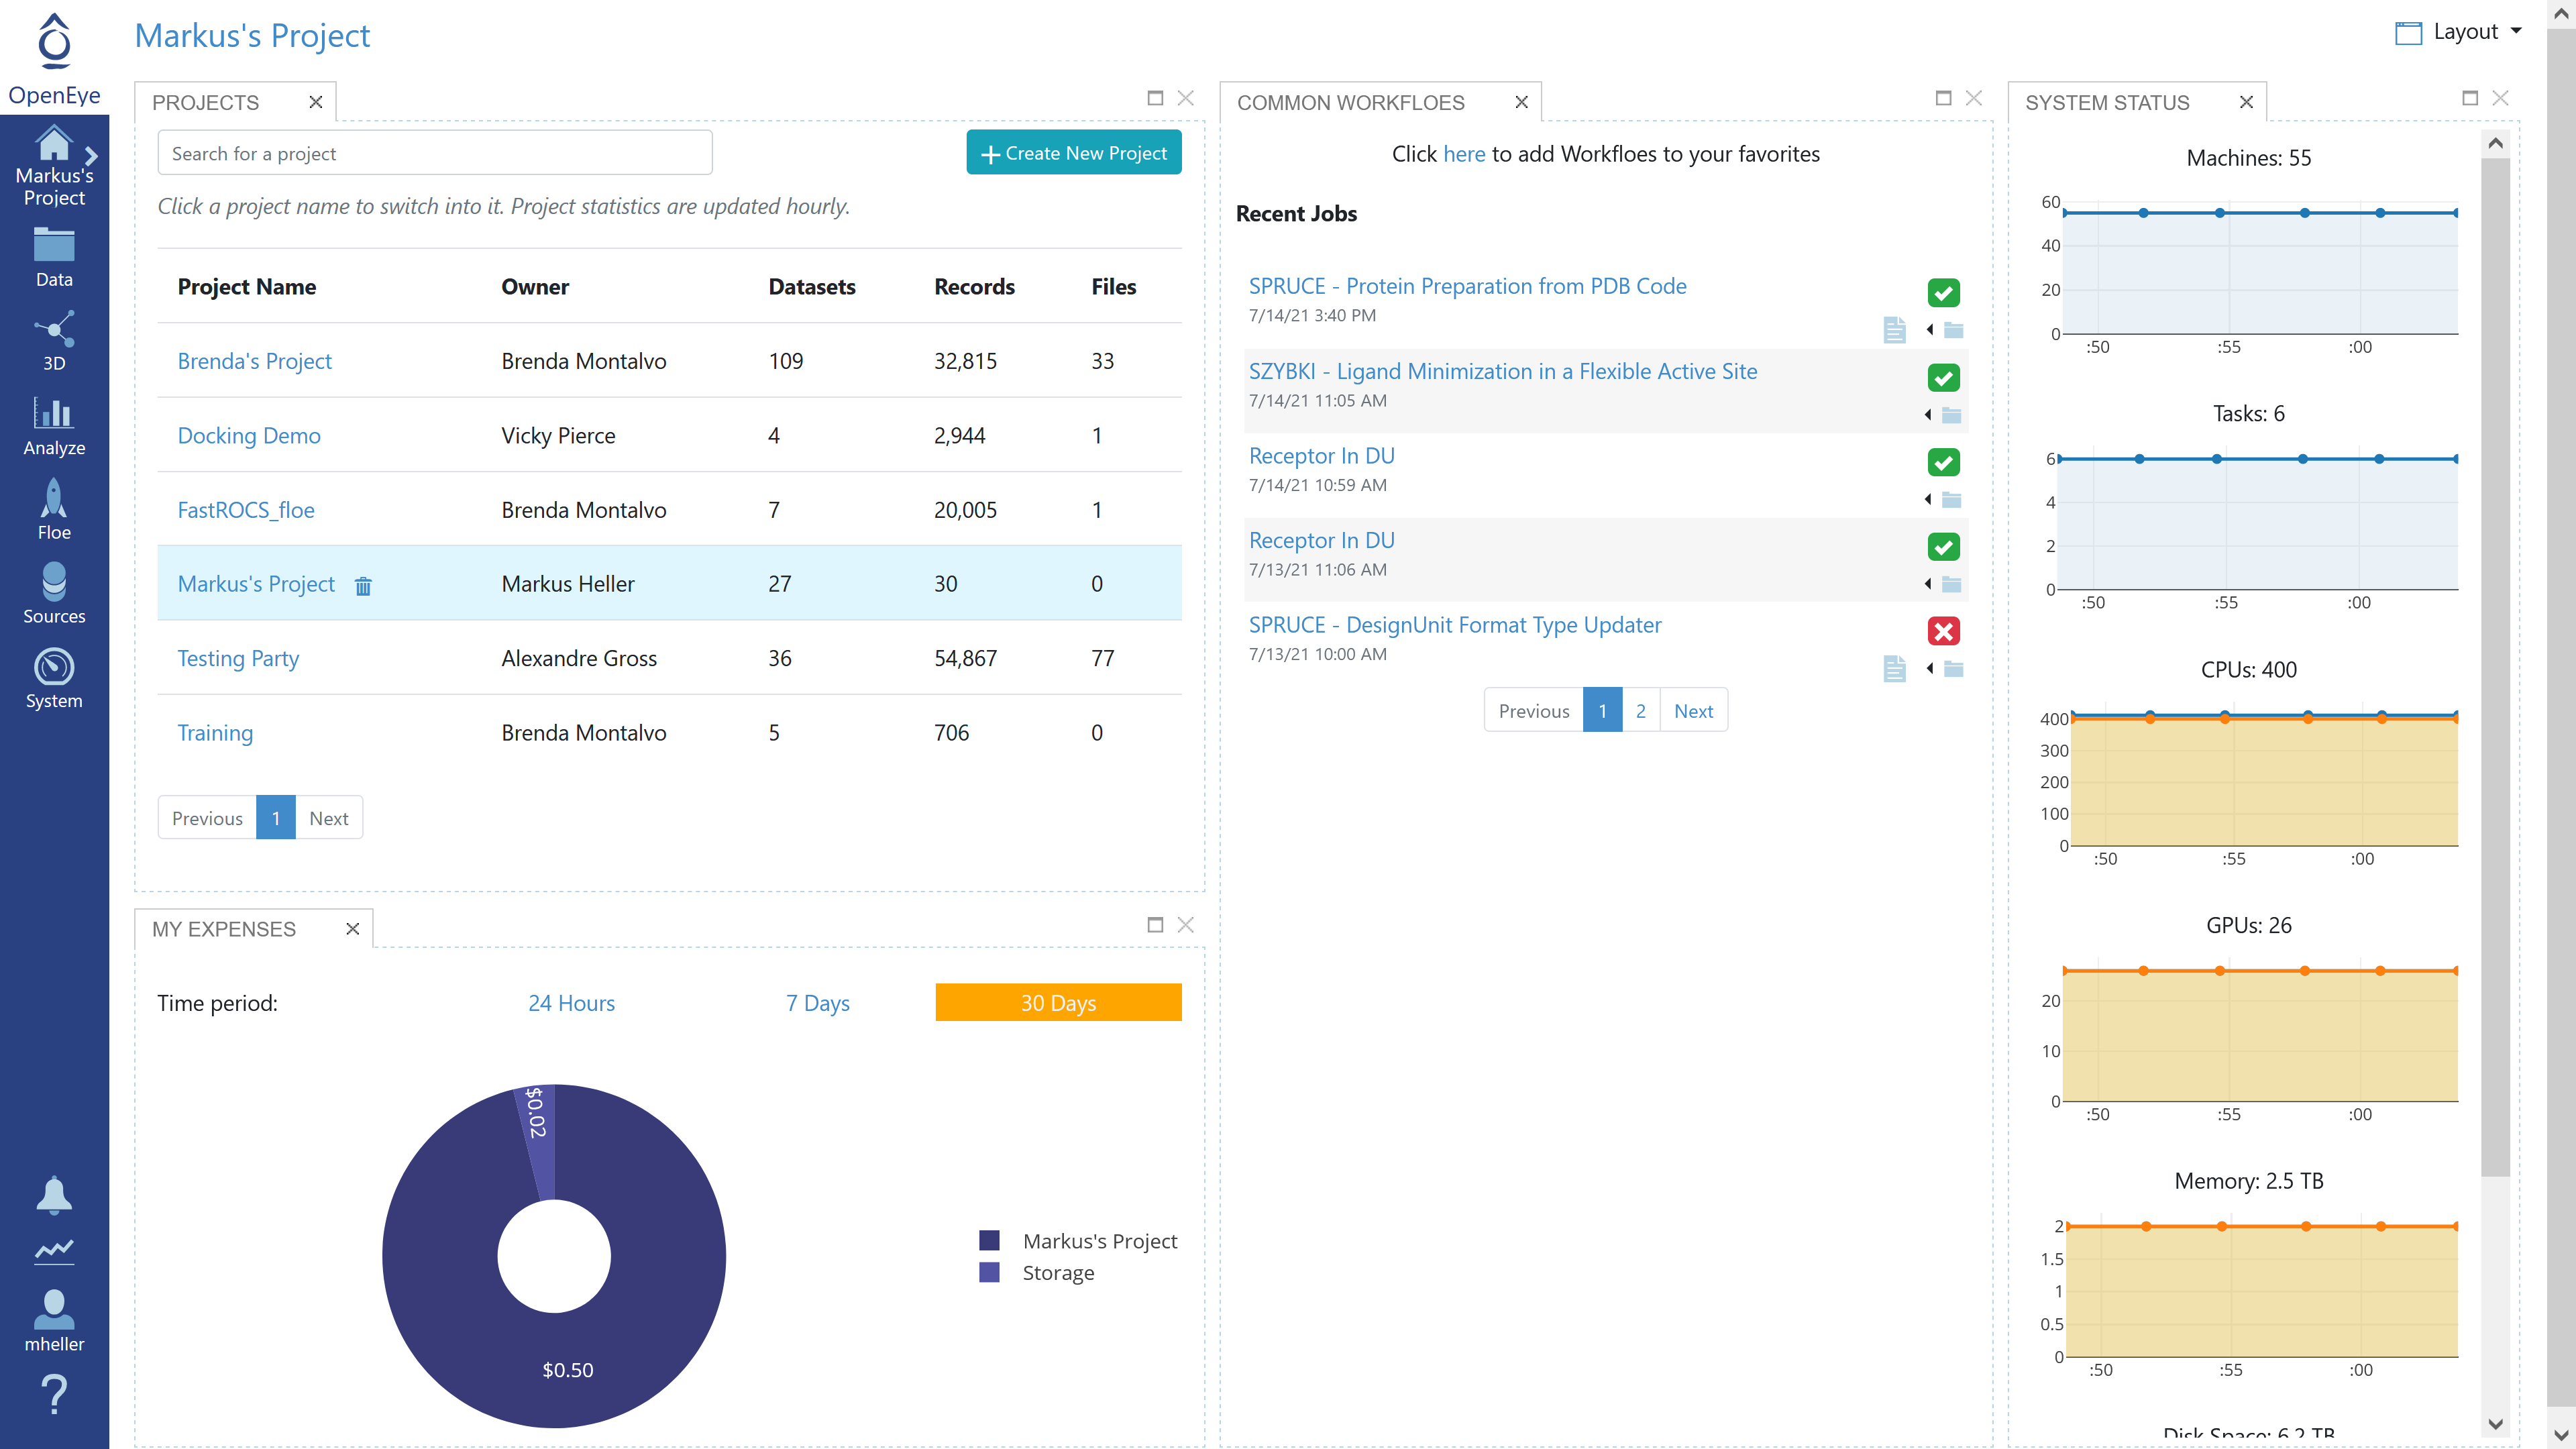Focus the Search for a project field

[435, 153]
